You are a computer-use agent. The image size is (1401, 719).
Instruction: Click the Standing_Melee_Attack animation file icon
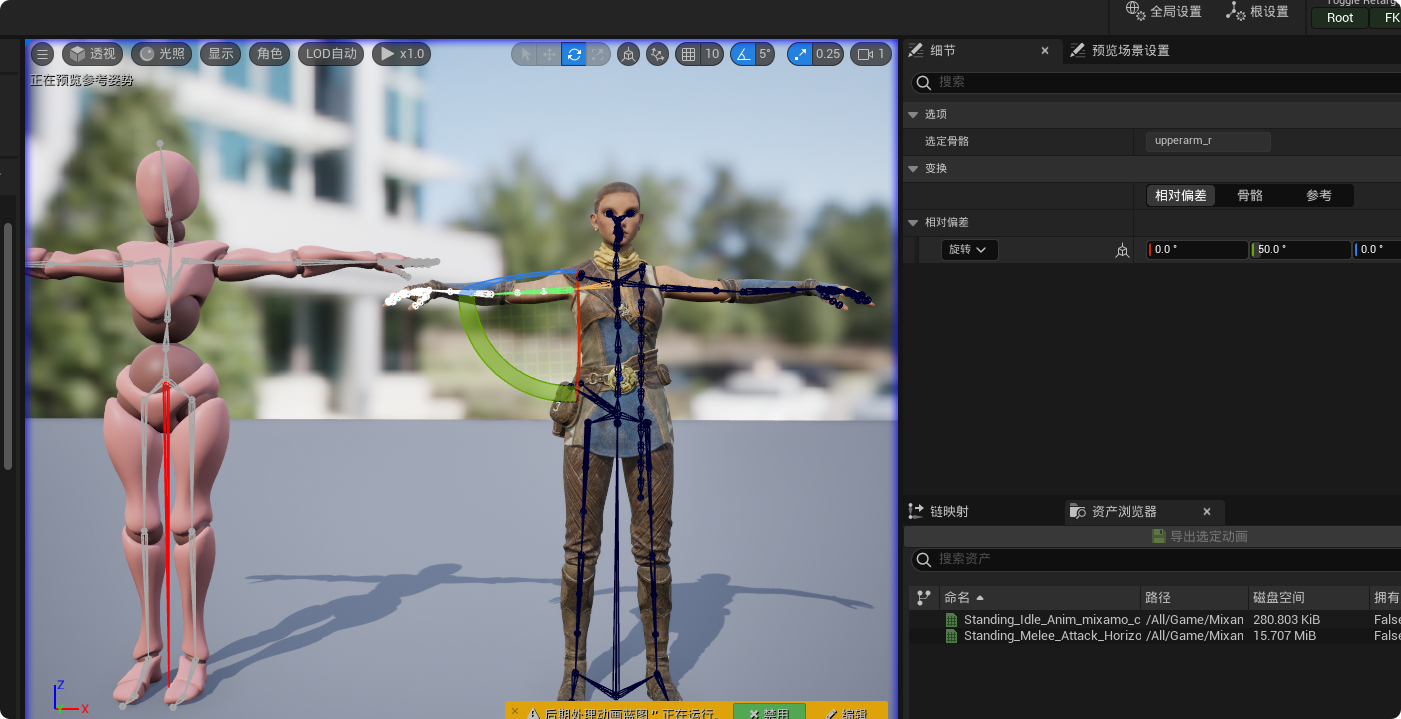tap(951, 636)
